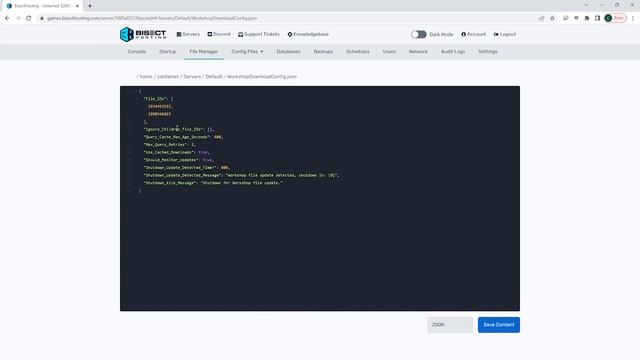Screen dimensions: 640x360
Task: Switch to the Startup tab
Action: pyautogui.click(x=168, y=51)
